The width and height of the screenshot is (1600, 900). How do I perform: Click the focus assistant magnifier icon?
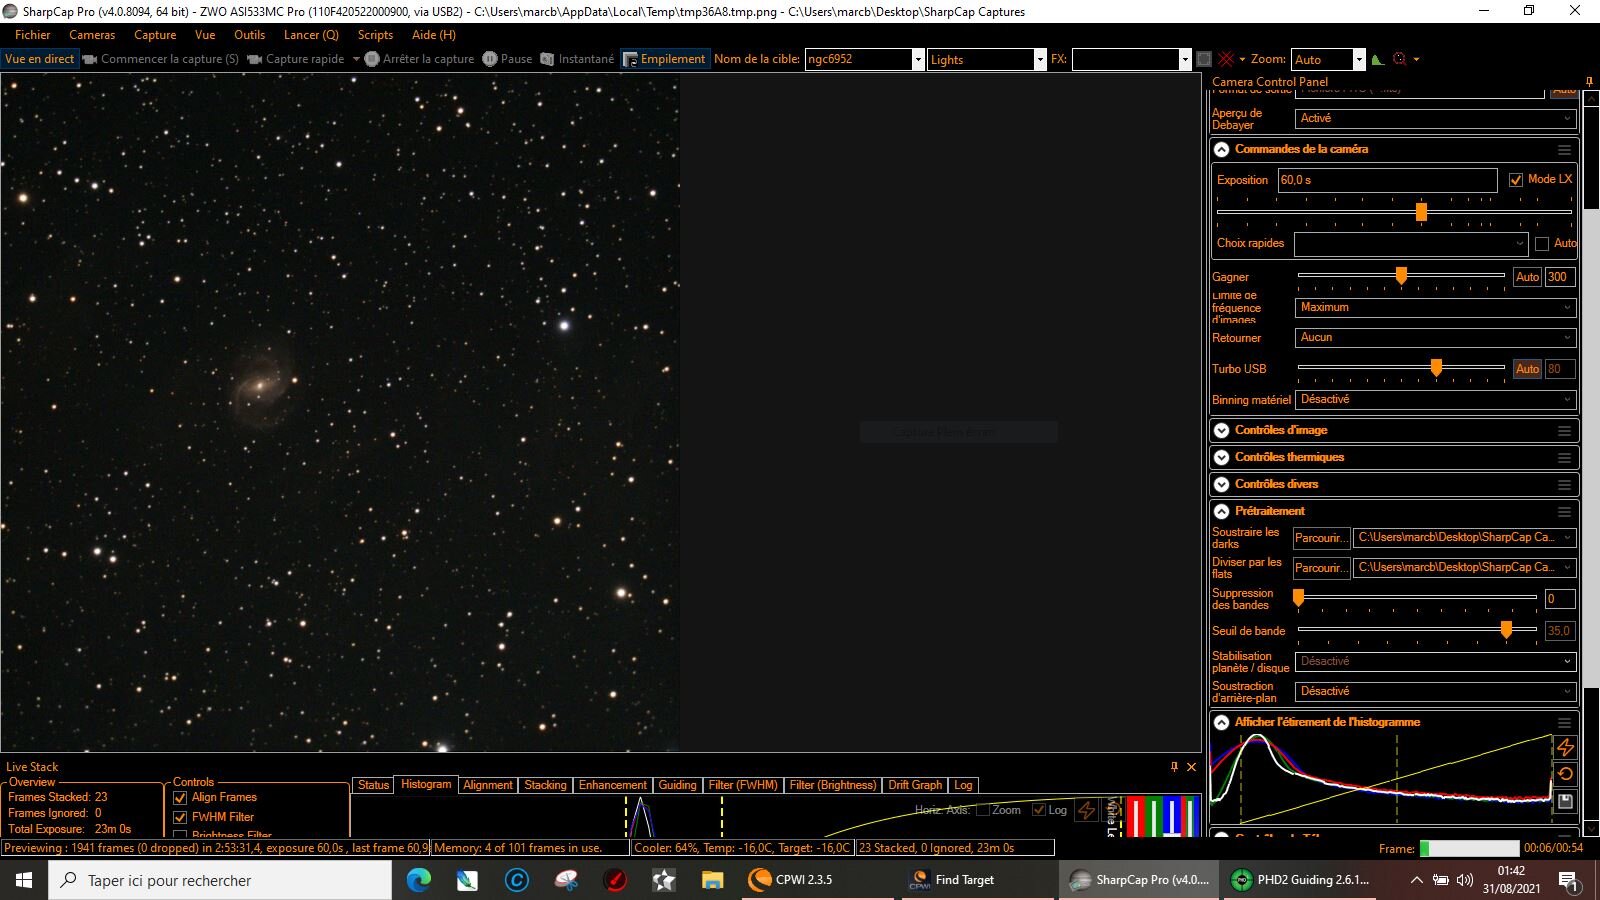point(1400,59)
